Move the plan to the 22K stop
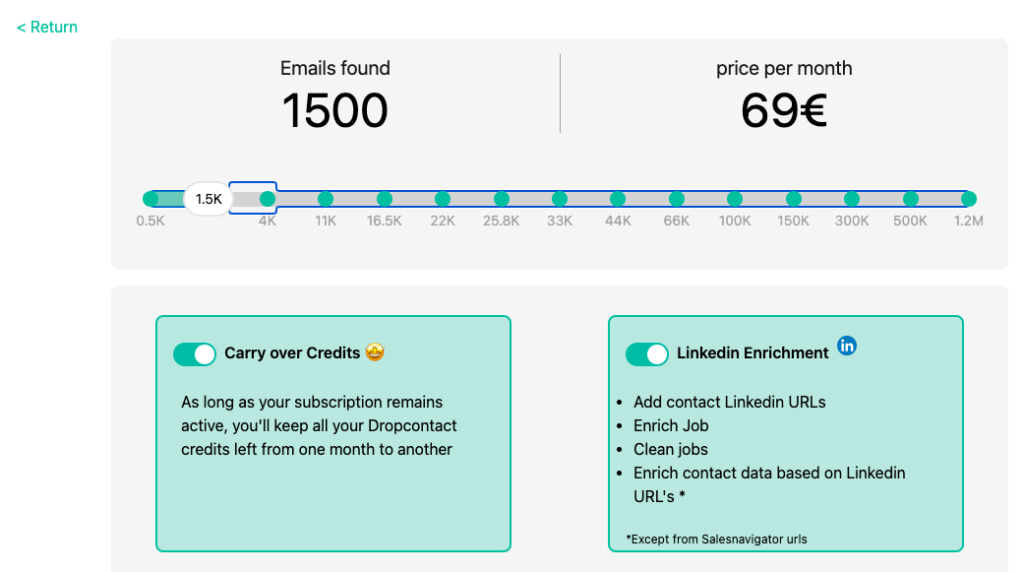The width and height of the screenshot is (1024, 572). pos(442,199)
